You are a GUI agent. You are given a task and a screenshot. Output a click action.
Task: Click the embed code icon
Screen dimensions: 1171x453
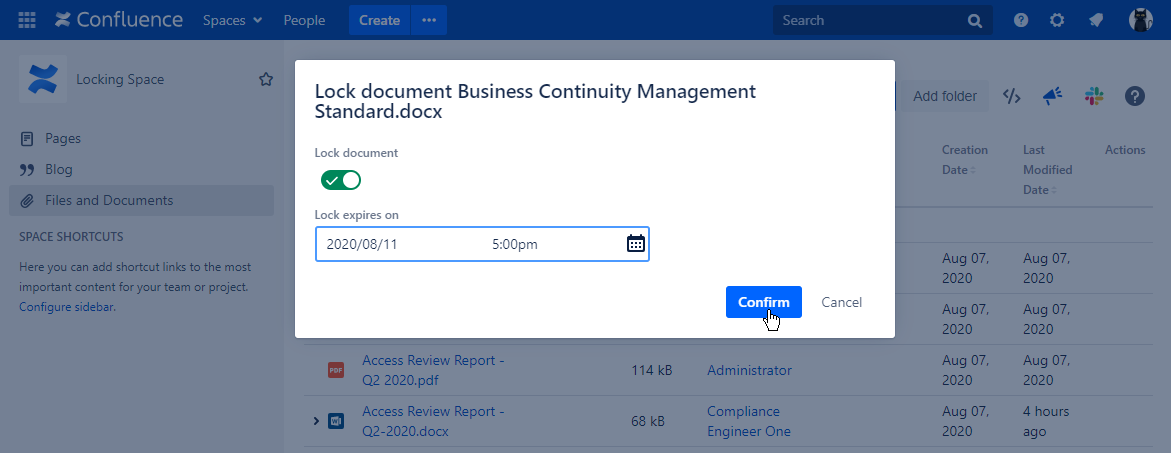click(x=1012, y=96)
